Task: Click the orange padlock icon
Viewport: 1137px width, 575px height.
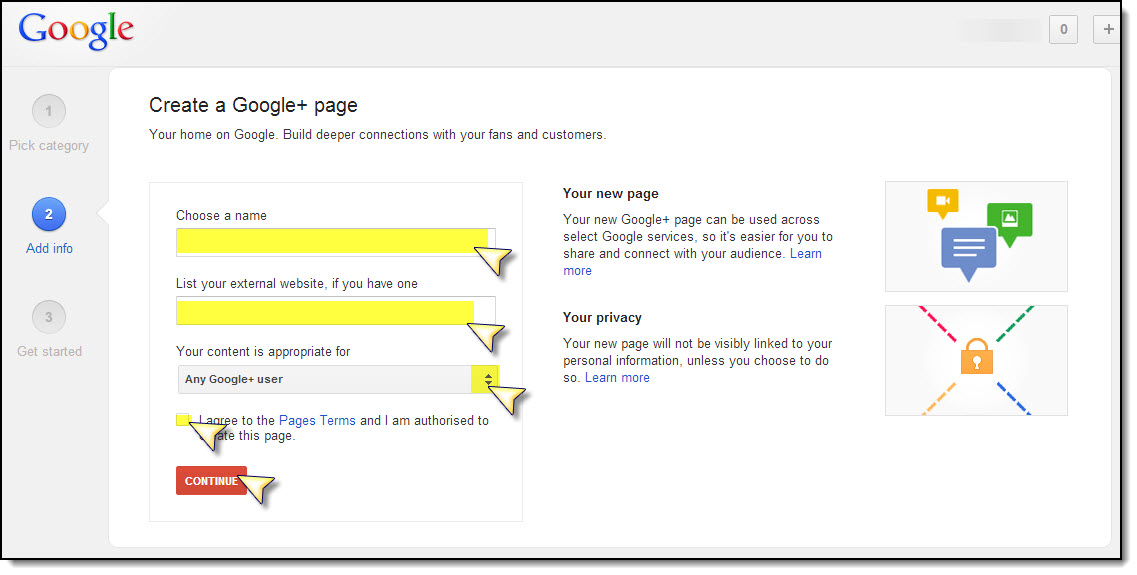Action: 976,357
